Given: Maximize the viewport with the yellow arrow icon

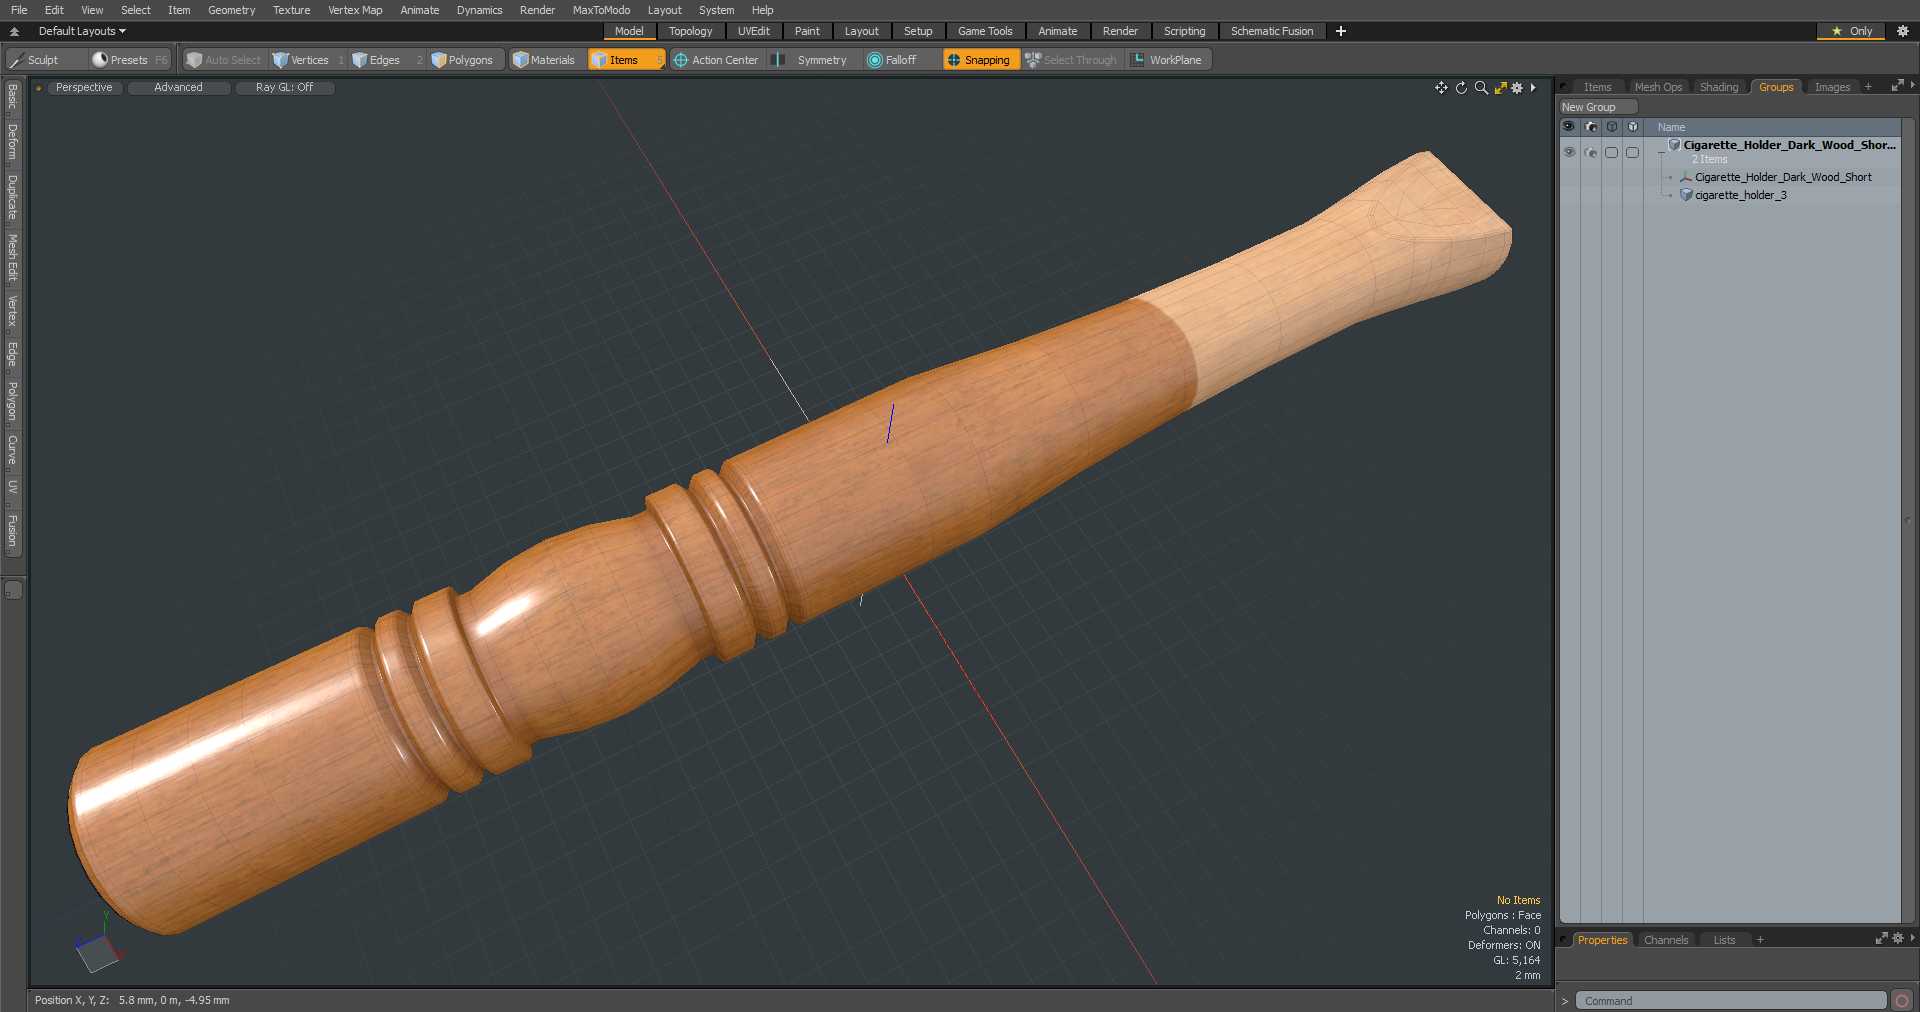Looking at the screenshot, I should tap(1500, 88).
